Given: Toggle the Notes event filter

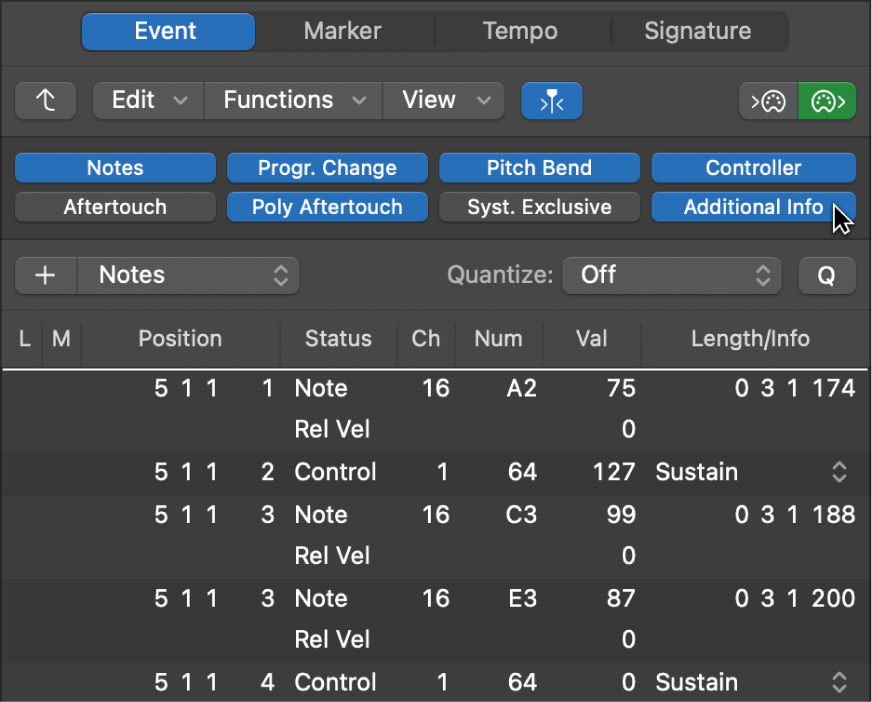Looking at the screenshot, I should tap(114, 167).
